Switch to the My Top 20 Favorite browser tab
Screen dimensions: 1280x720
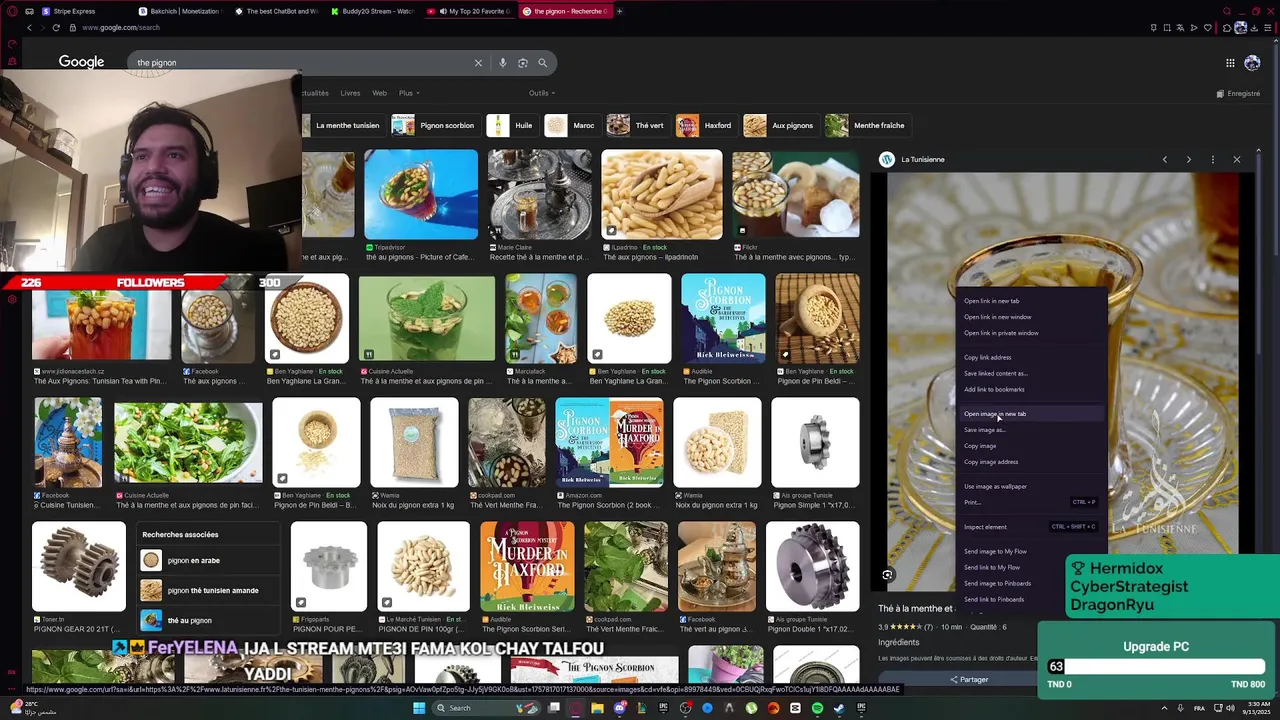[470, 11]
